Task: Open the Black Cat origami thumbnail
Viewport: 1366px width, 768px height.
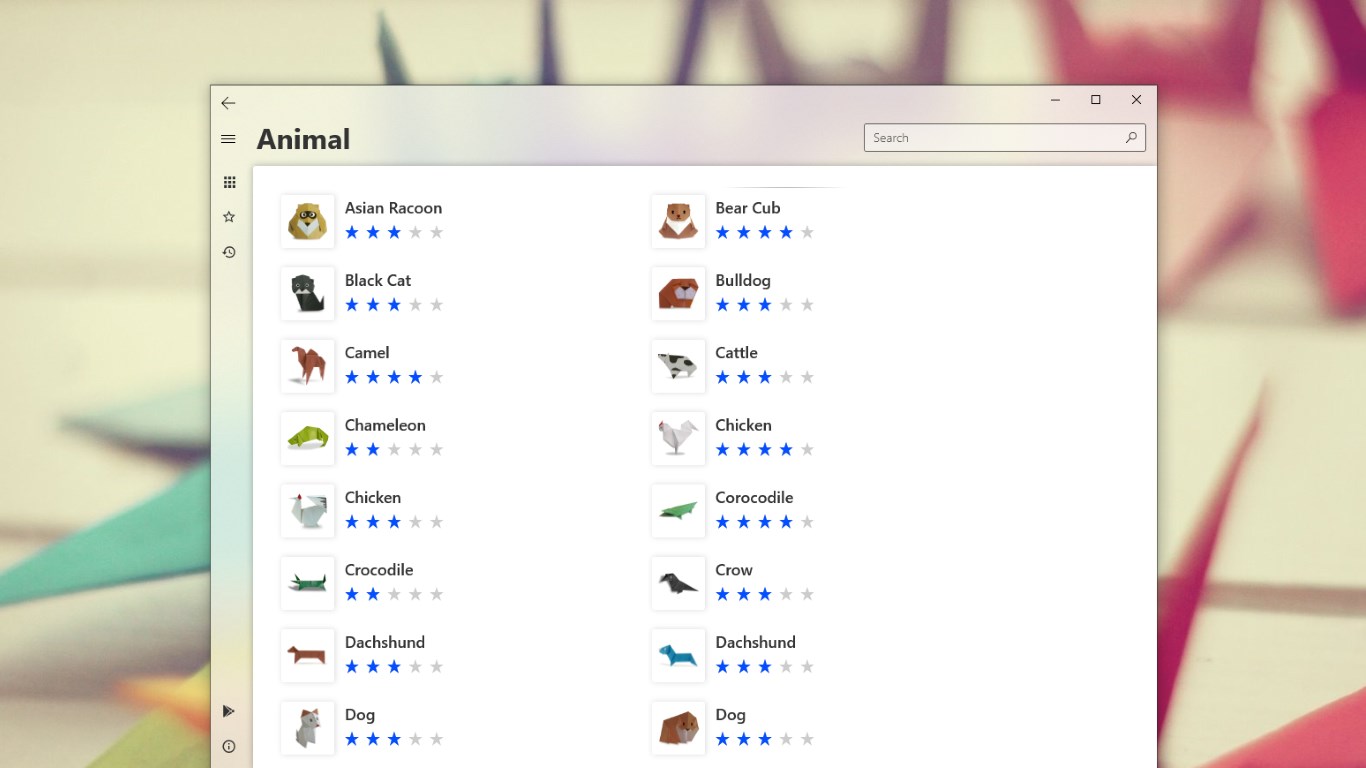Action: (308, 293)
